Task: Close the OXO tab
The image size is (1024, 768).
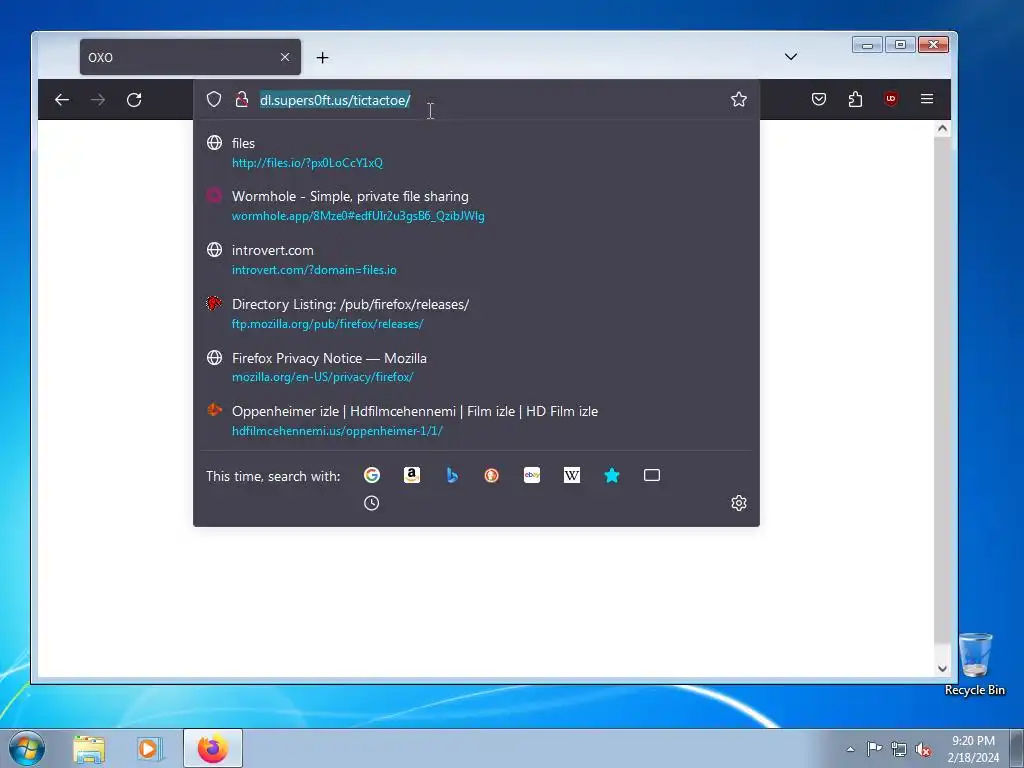Action: point(285,57)
